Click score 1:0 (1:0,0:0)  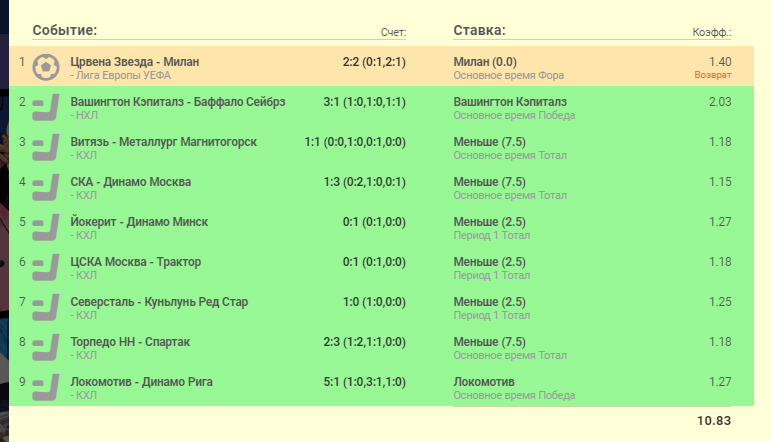[x=374, y=302]
